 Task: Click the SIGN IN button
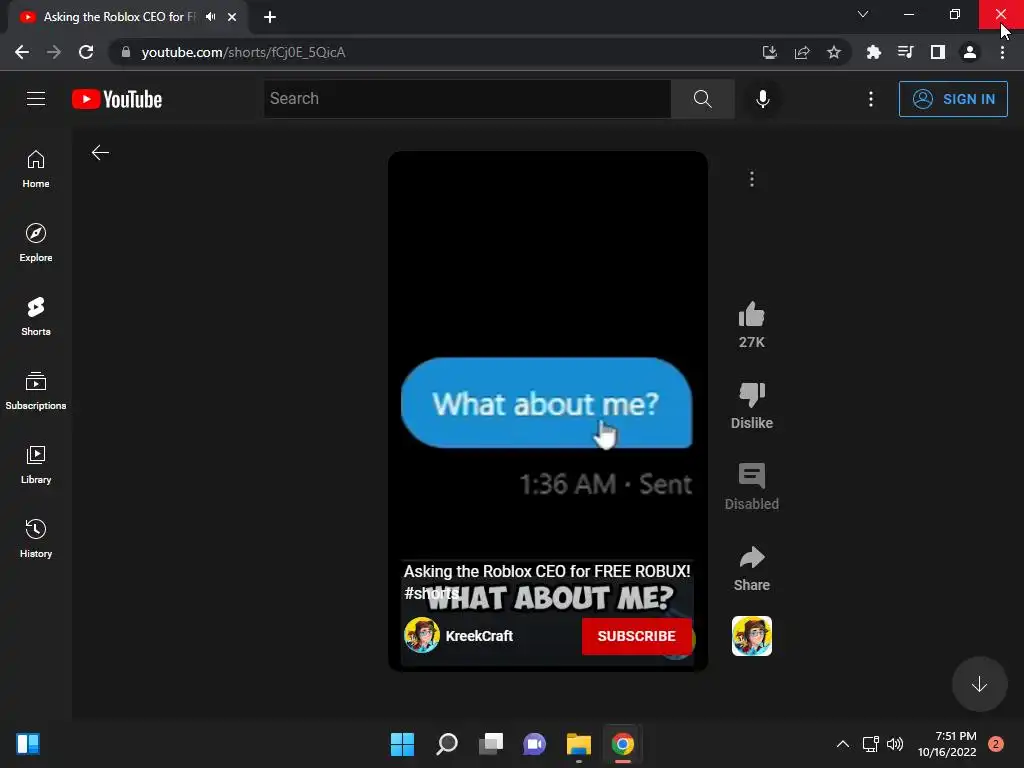(x=953, y=99)
